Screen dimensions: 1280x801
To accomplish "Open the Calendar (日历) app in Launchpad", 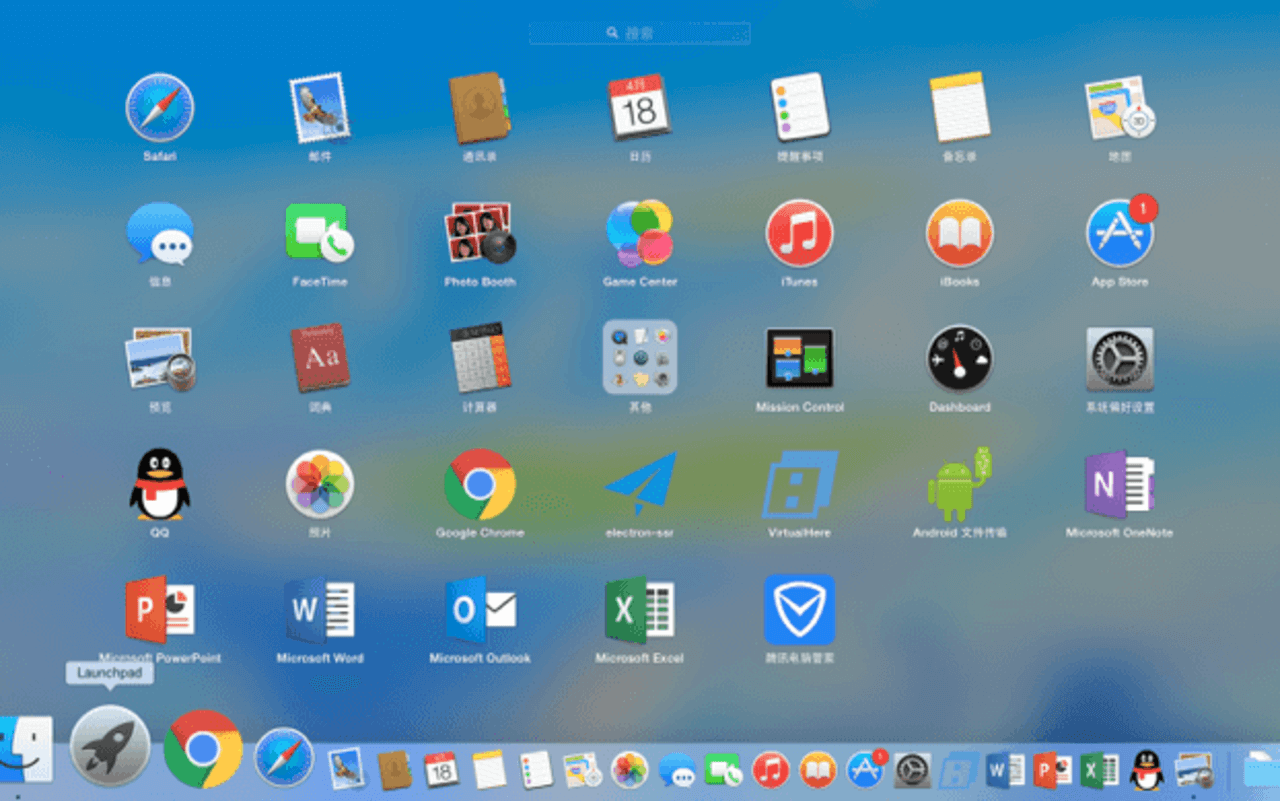I will 640,108.
